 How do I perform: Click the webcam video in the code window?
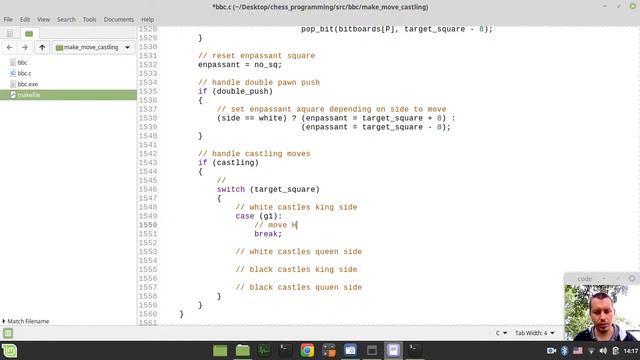[602, 313]
